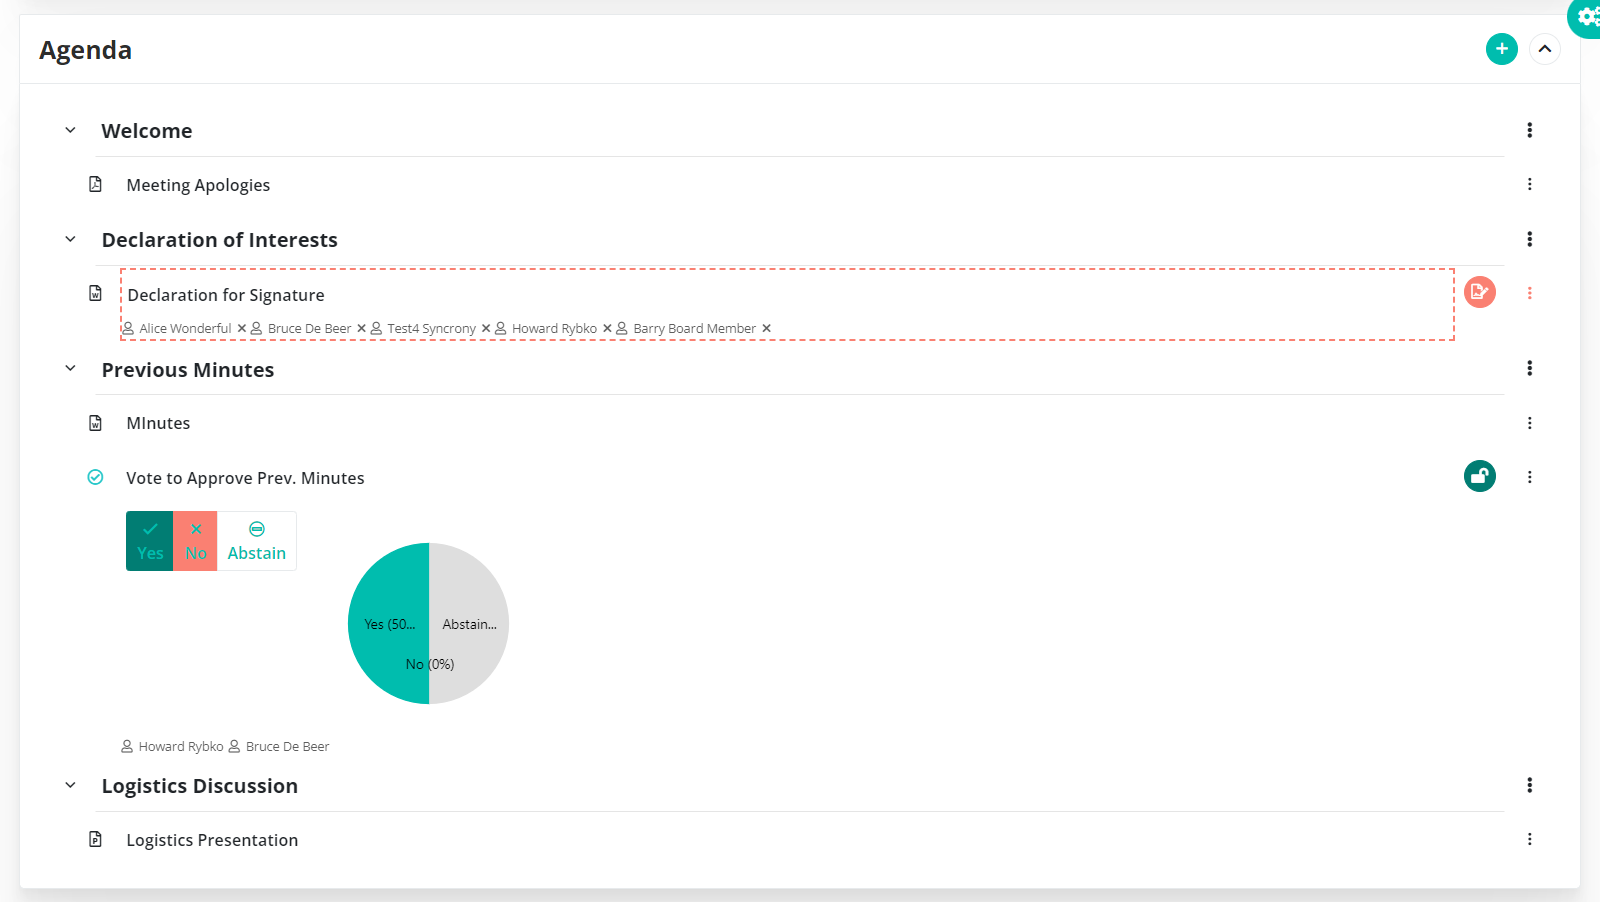Screen dimensions: 1600x902
Task: Open options menu for Welcome section
Action: [x=1529, y=130]
